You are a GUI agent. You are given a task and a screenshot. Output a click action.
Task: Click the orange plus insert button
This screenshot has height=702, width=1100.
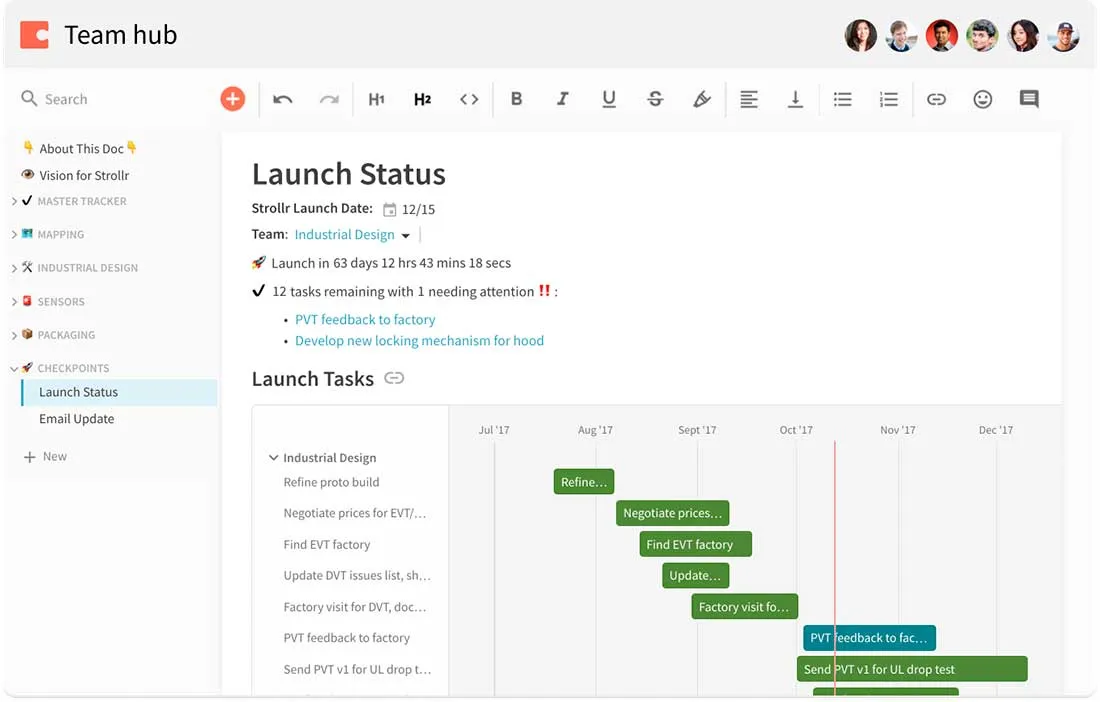click(232, 99)
